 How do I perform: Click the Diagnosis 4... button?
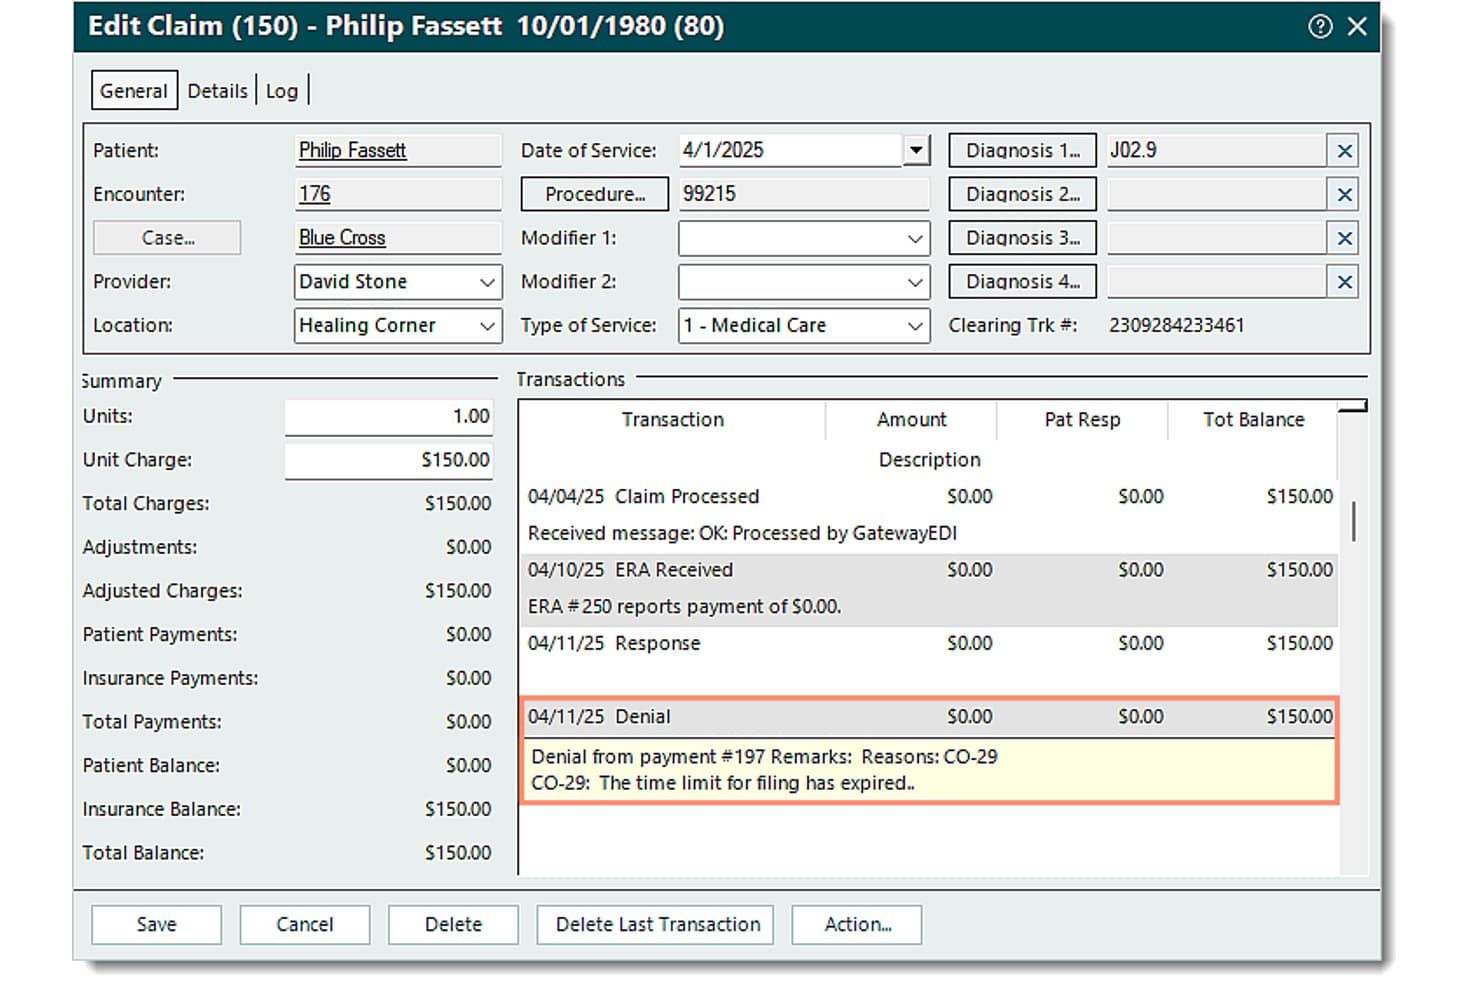pos(1022,281)
